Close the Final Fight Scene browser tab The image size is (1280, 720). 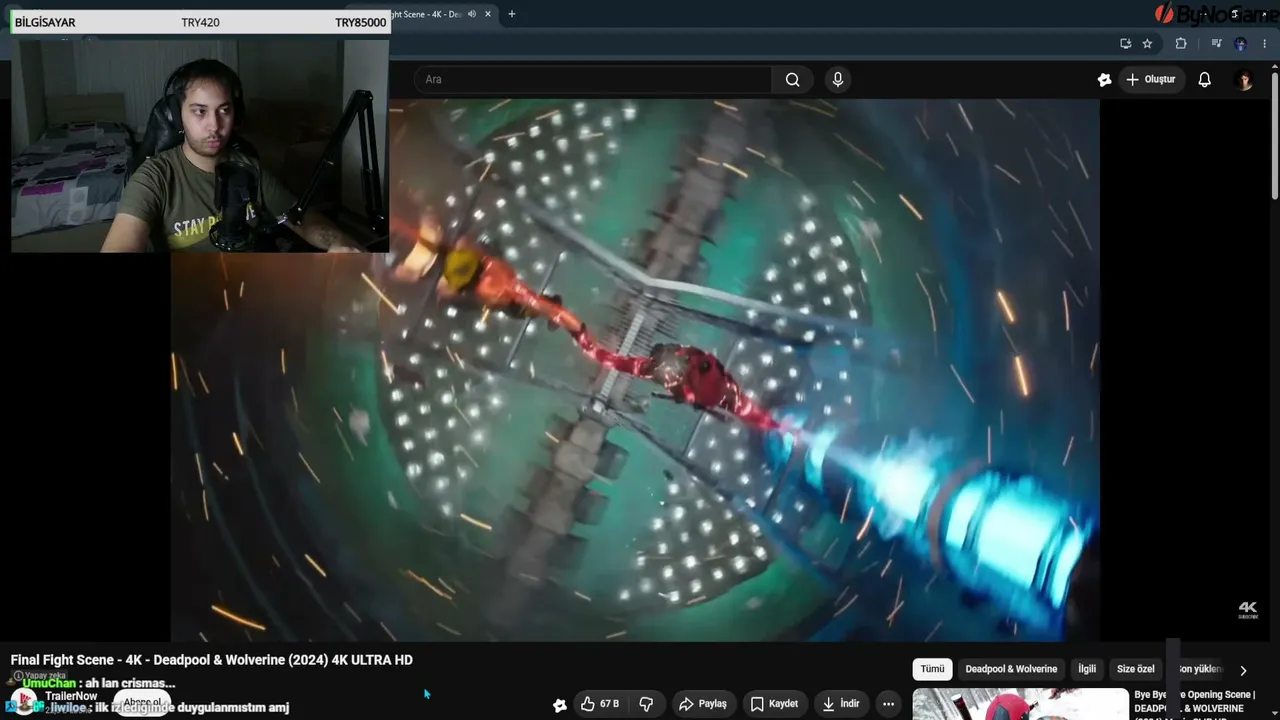pyautogui.click(x=488, y=14)
